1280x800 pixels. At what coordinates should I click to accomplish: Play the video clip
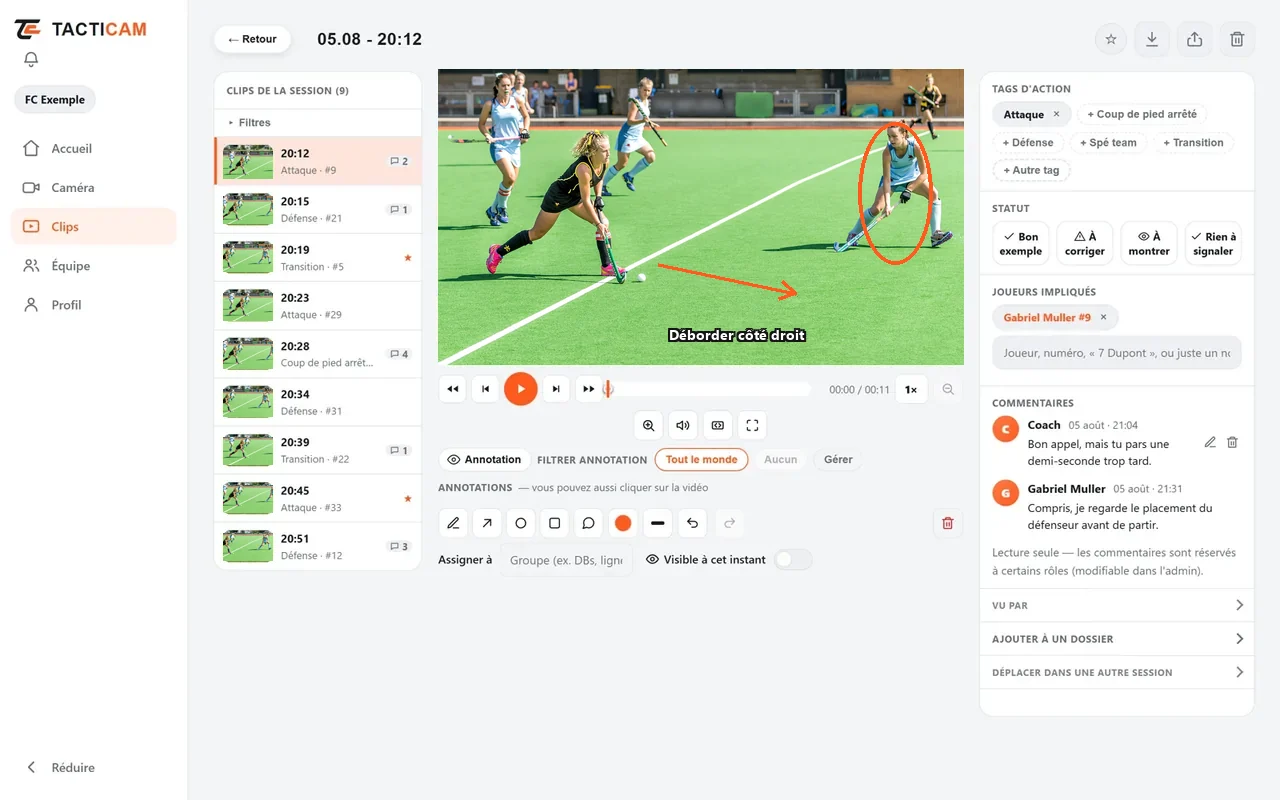(520, 389)
